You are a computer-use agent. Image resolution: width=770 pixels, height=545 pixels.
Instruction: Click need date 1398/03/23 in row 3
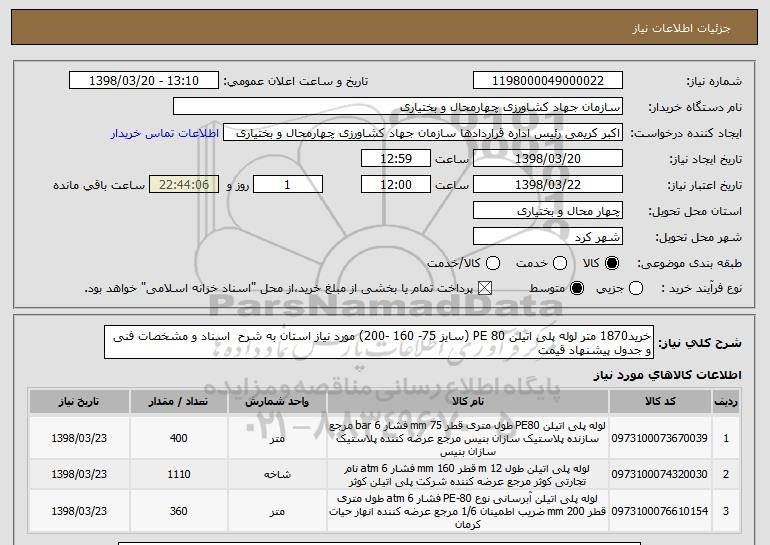point(79,511)
